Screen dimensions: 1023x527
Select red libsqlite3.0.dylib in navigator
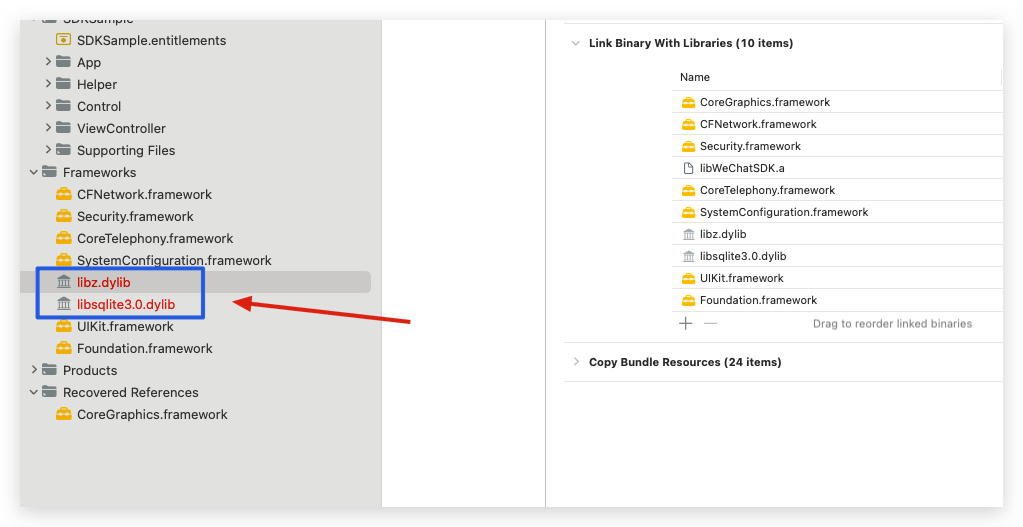126,305
